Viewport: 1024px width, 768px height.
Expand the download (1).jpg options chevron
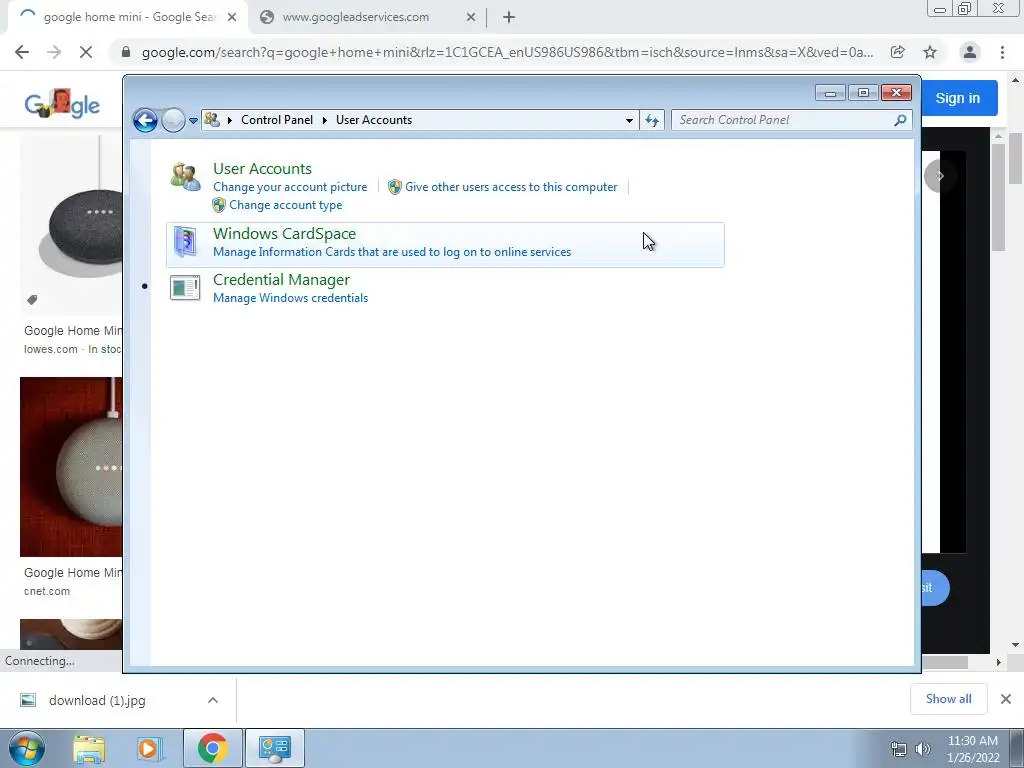click(x=213, y=700)
